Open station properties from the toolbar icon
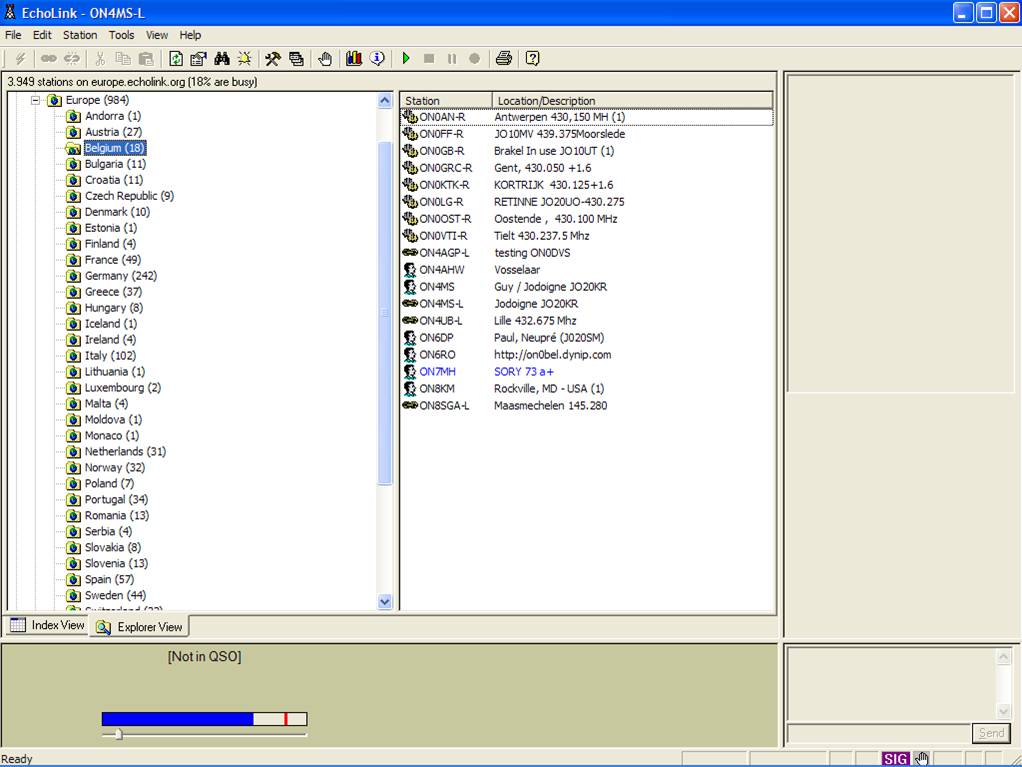1022x767 pixels. tap(198, 59)
